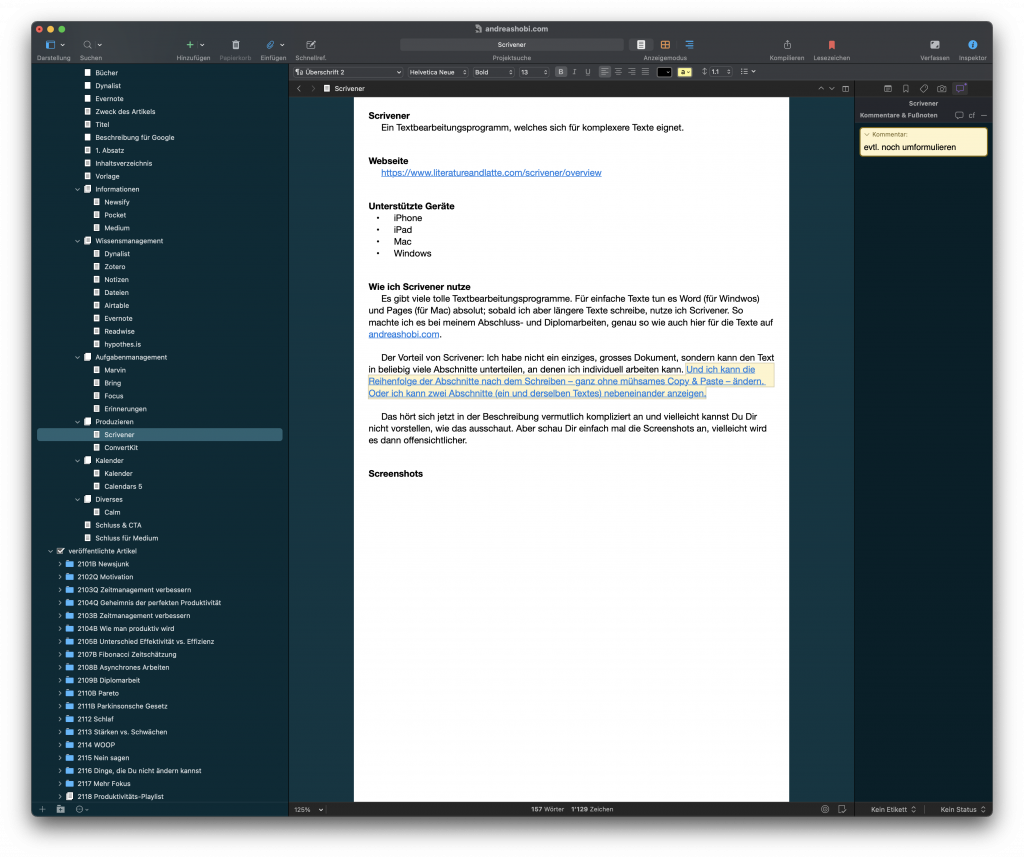This screenshot has width=1024, height=858.
Task: Toggle underline formatting button
Action: [x=588, y=72]
